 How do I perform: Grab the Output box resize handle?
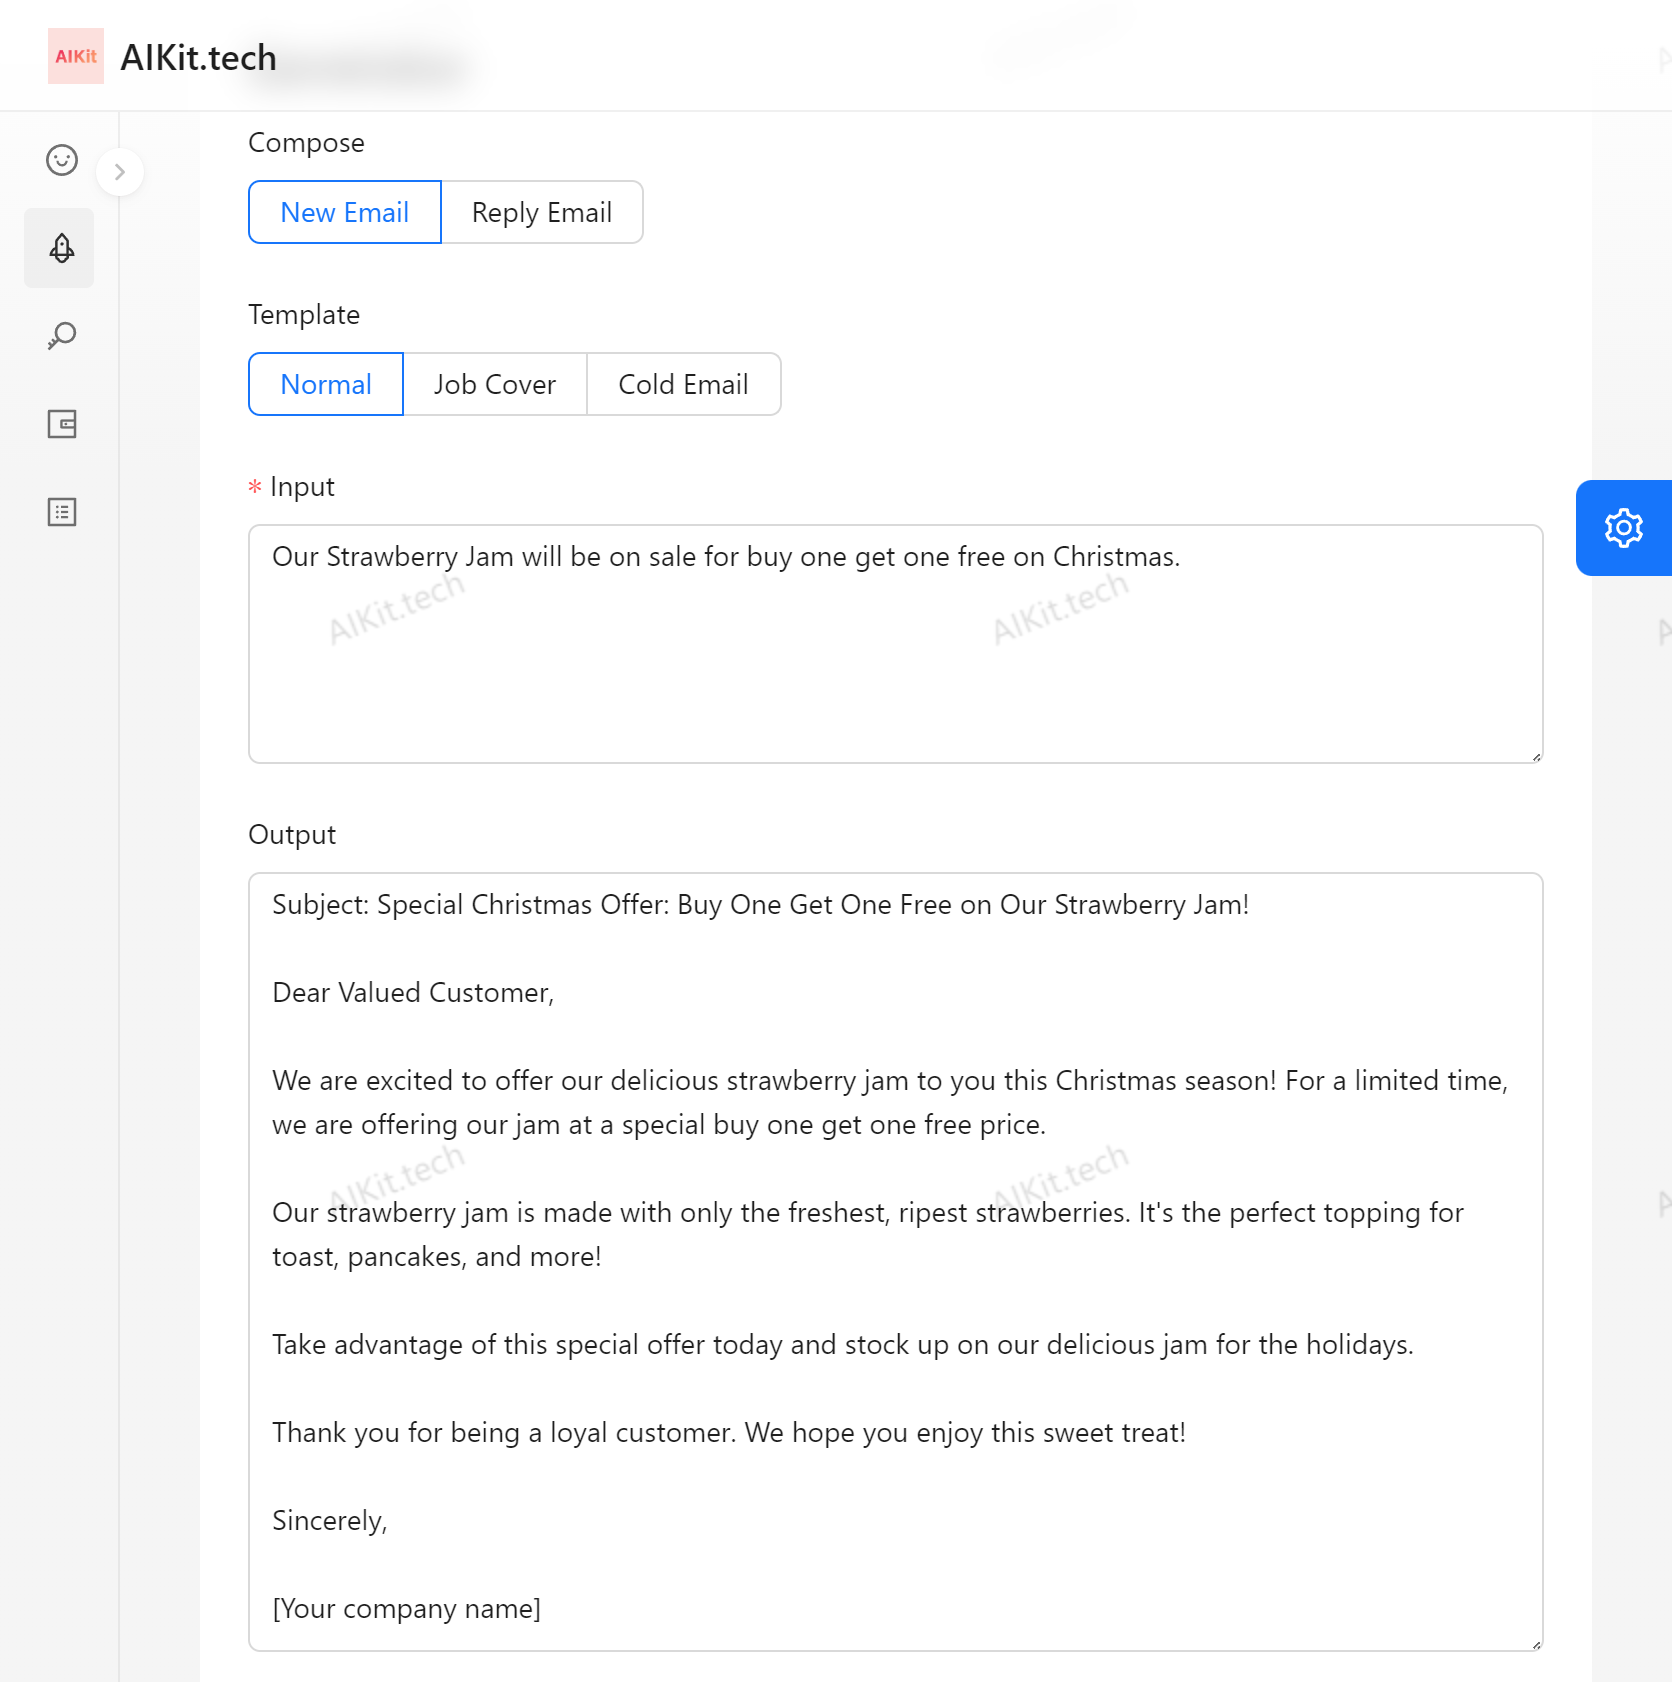[x=1536, y=1644]
